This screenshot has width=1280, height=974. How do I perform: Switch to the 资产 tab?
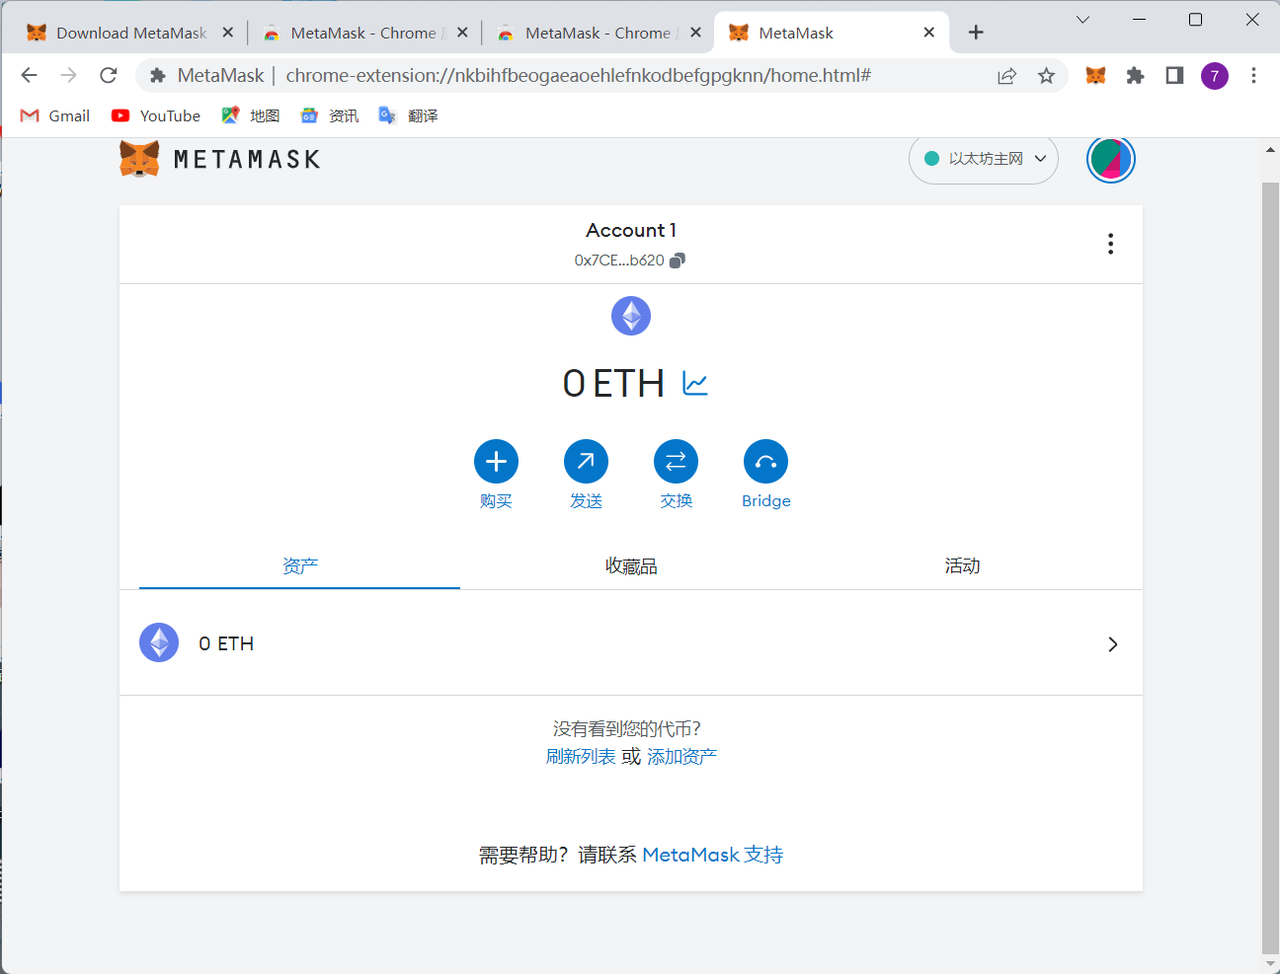[x=300, y=566]
